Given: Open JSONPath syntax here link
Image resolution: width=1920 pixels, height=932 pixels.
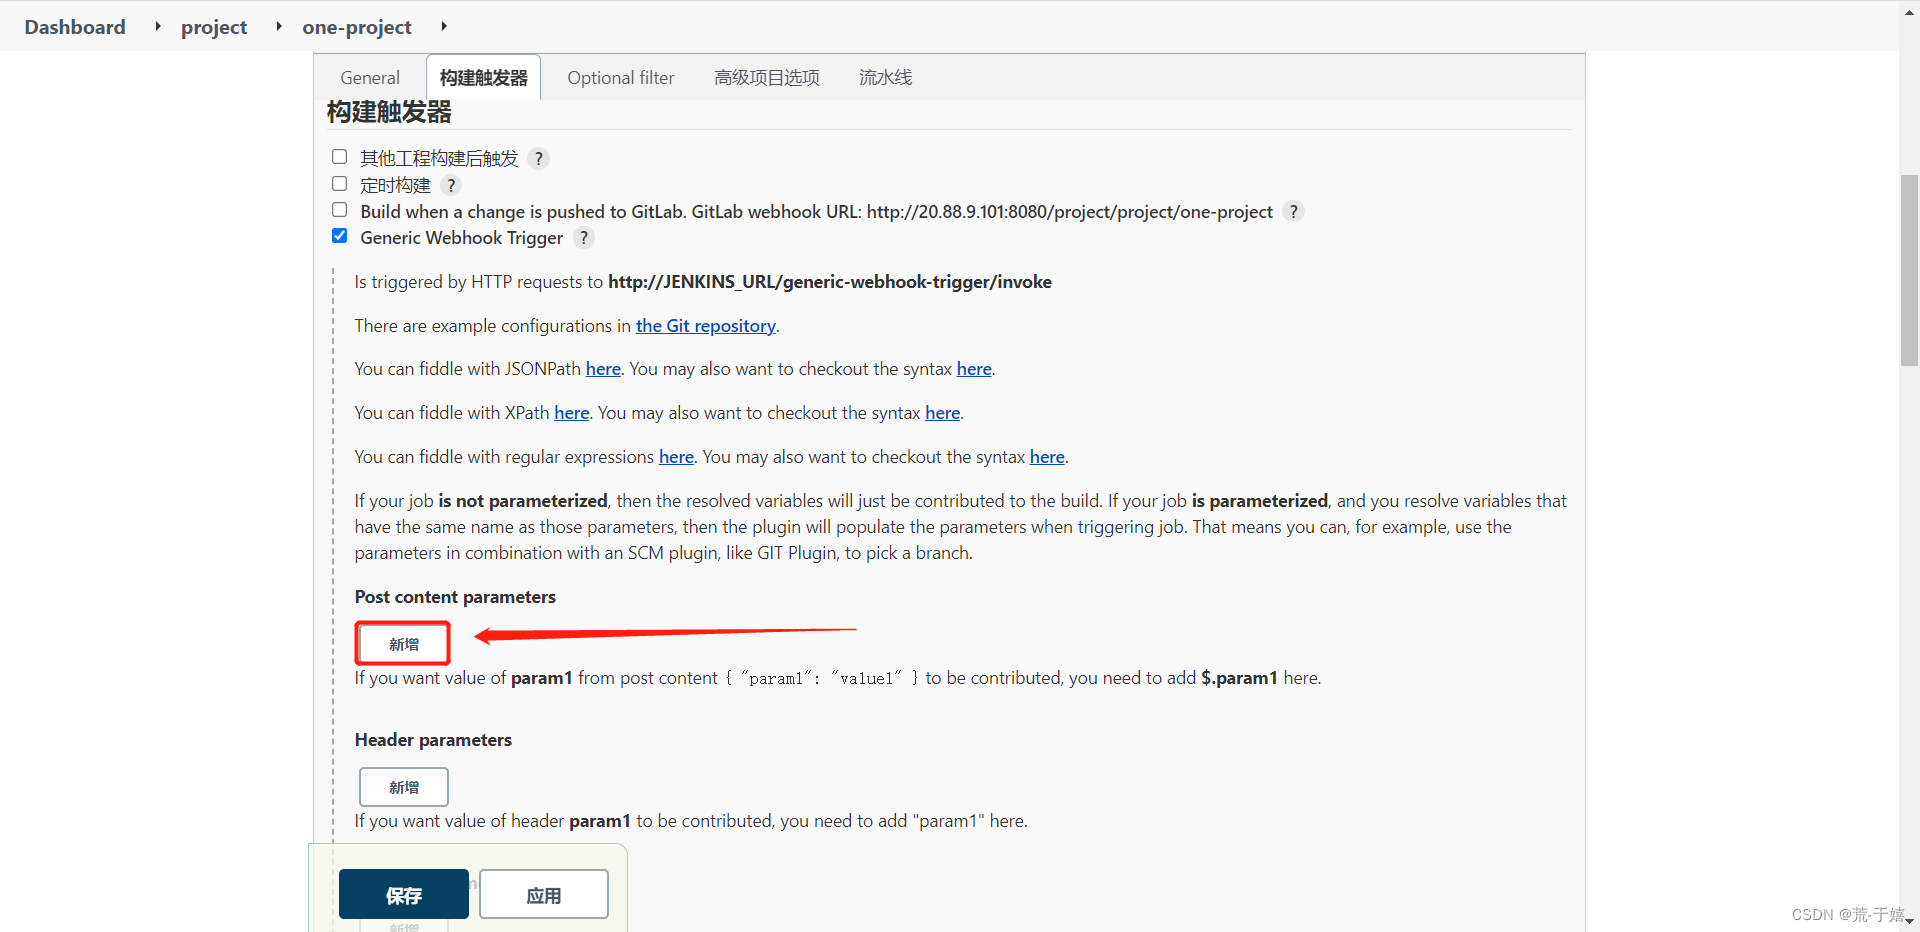Looking at the screenshot, I should (974, 369).
